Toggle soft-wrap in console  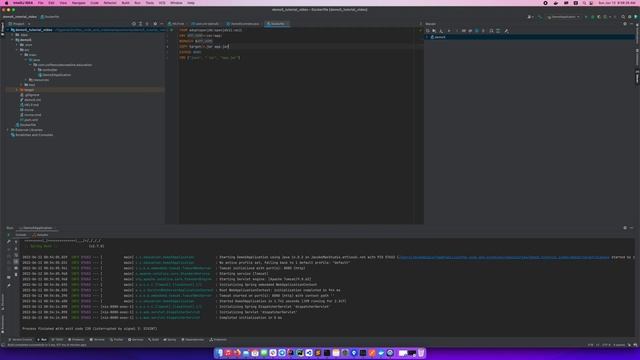(x=16, y=255)
